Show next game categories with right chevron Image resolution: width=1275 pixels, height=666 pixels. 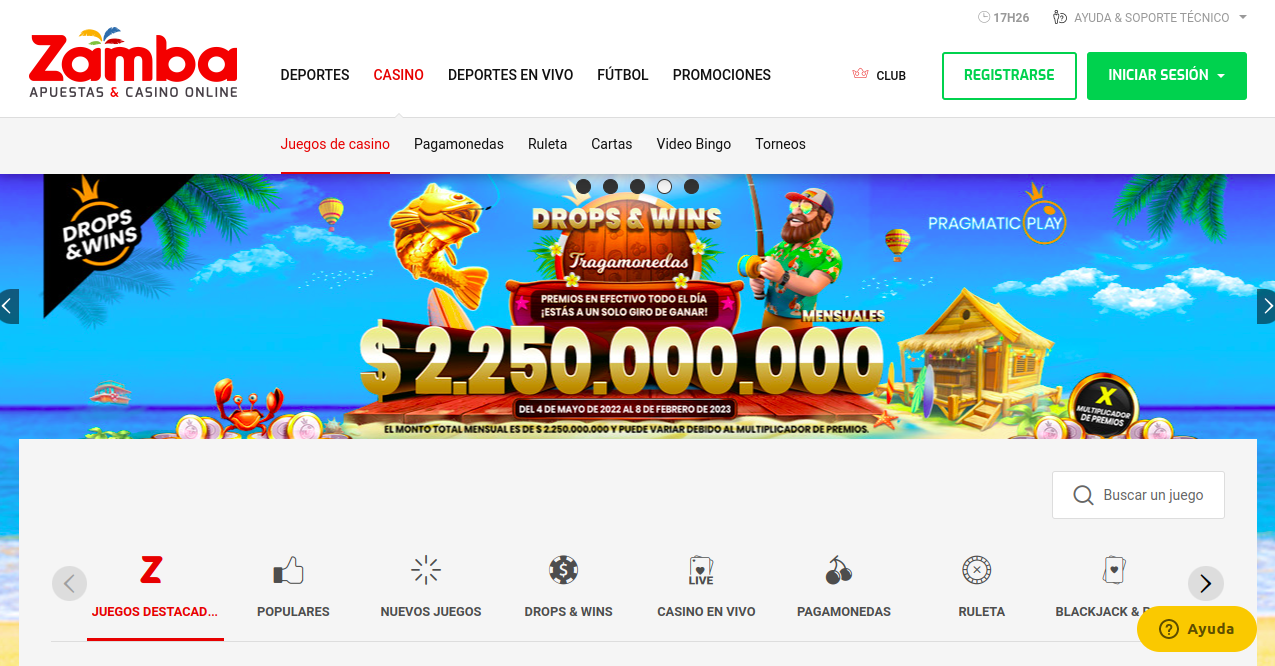pos(1206,584)
